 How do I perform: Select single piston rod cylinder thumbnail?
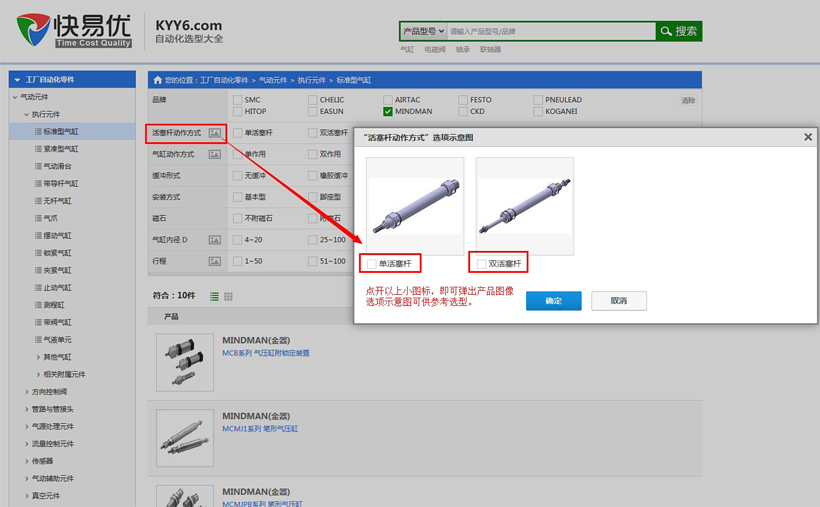pyautogui.click(x=415, y=206)
